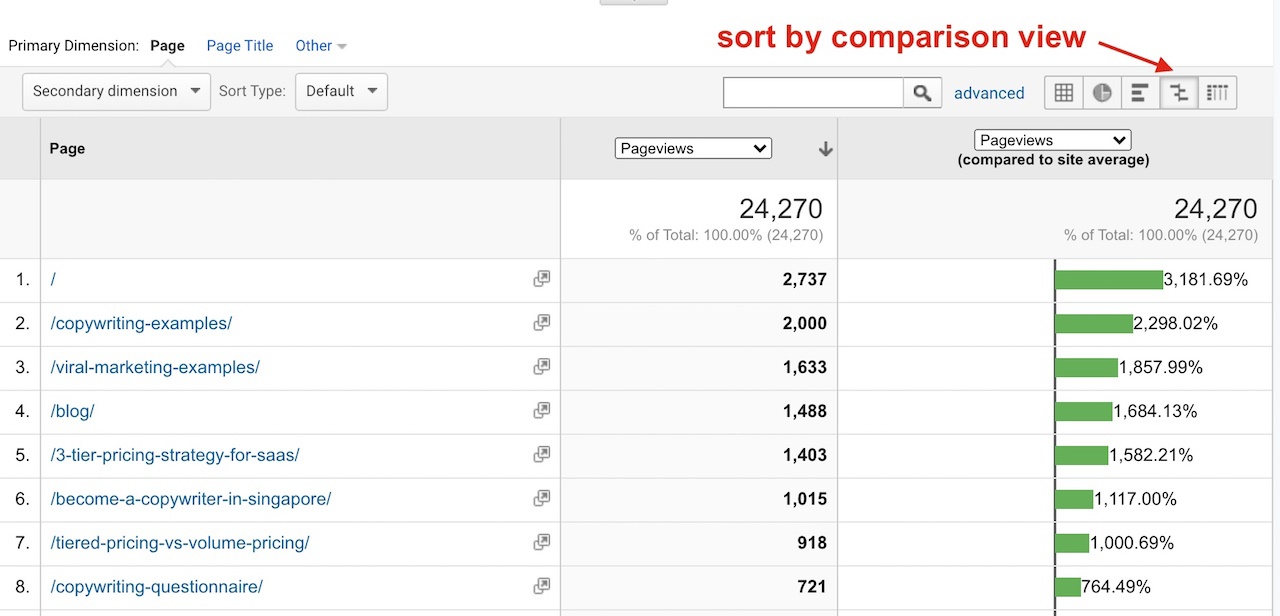Open /copywriting-examples/ external link icon
Viewport: 1280px width, 616px height.
point(541,323)
